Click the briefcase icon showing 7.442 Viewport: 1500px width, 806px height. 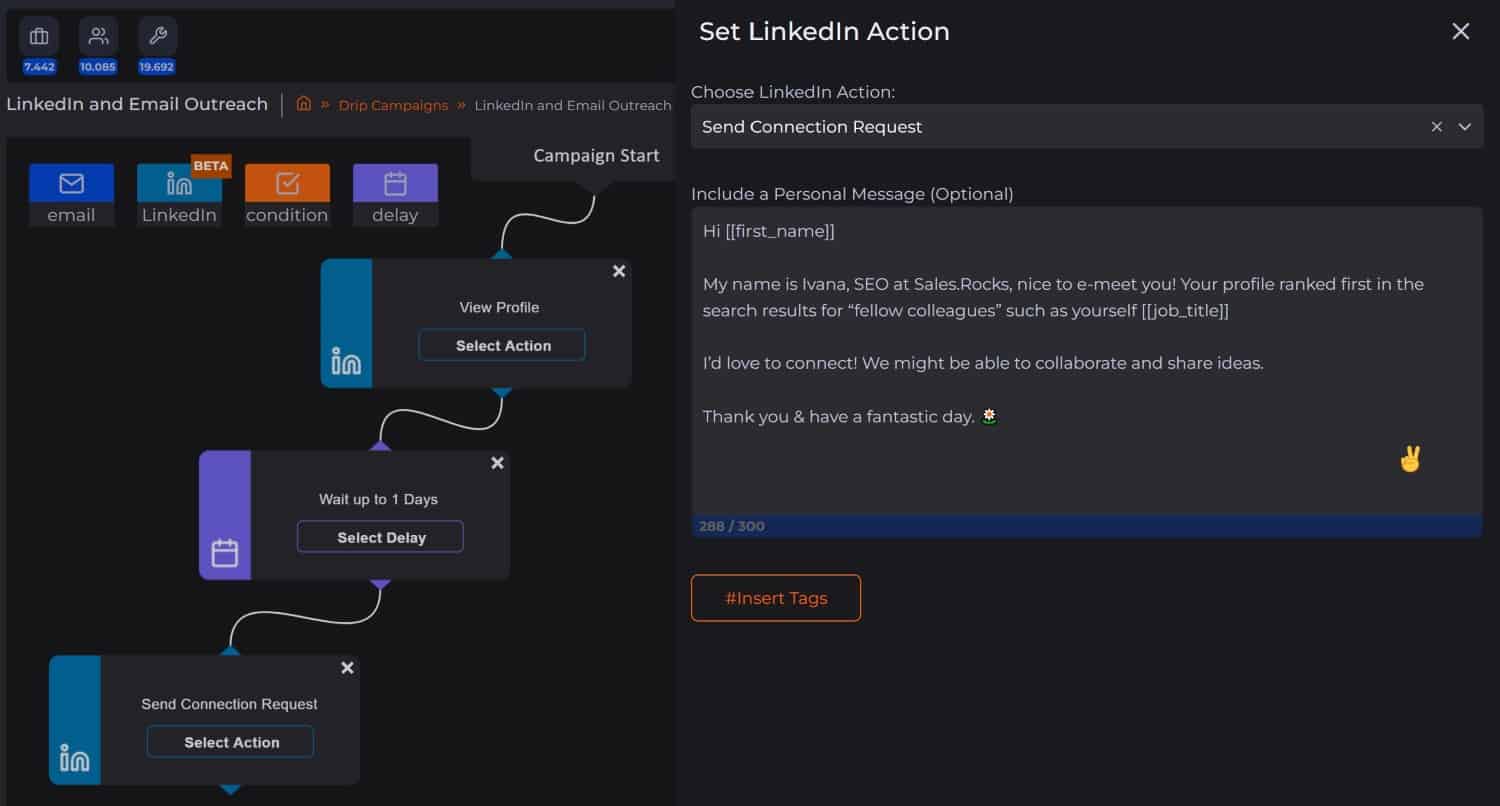coord(39,37)
